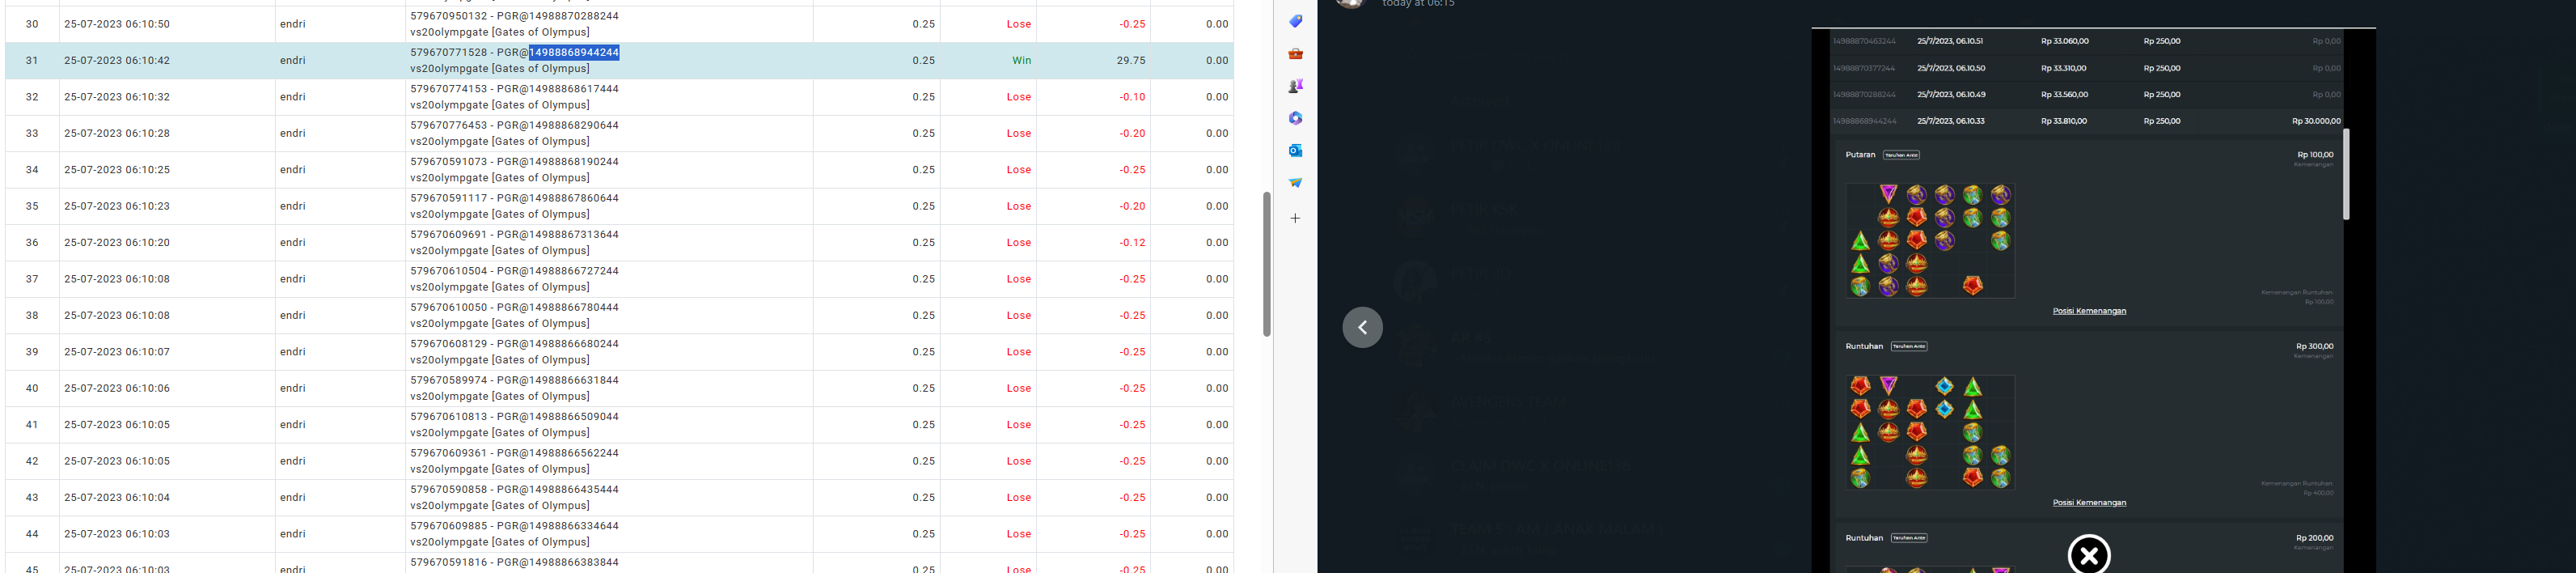Click timestamp 25-07-2023 06:10:03 in row 44
This screenshot has height=573, width=2576.
pos(117,534)
